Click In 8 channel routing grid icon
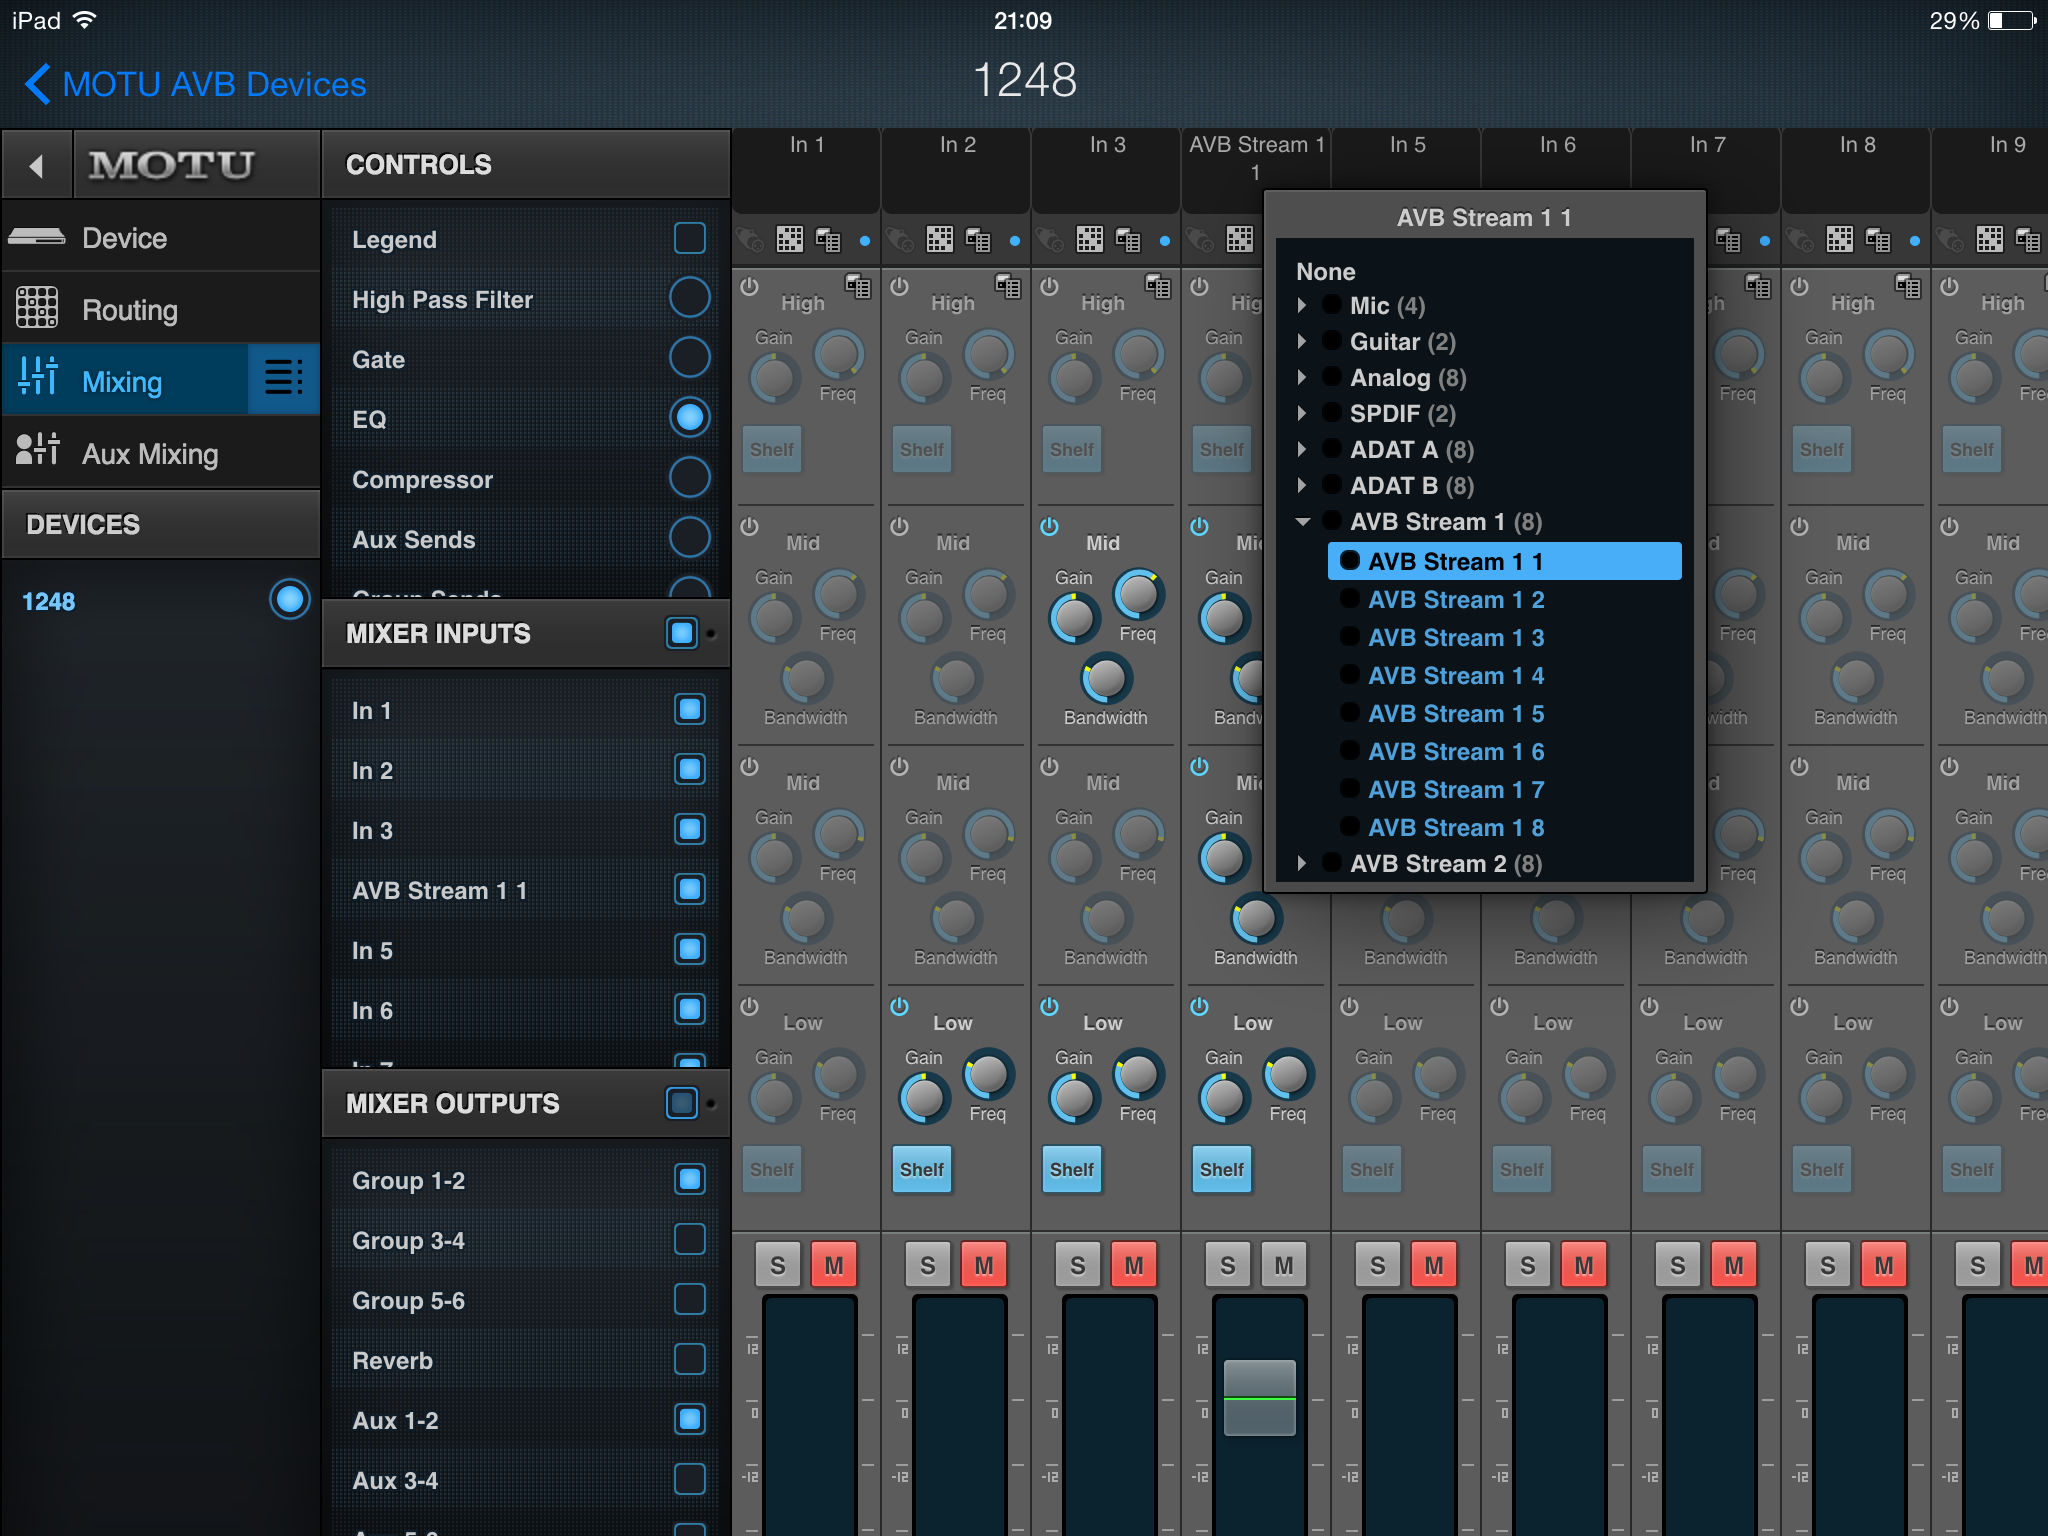 [1840, 239]
